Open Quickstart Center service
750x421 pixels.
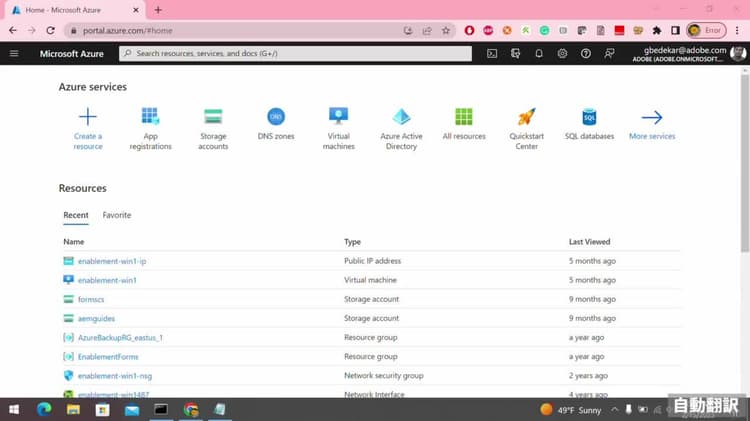tap(527, 129)
